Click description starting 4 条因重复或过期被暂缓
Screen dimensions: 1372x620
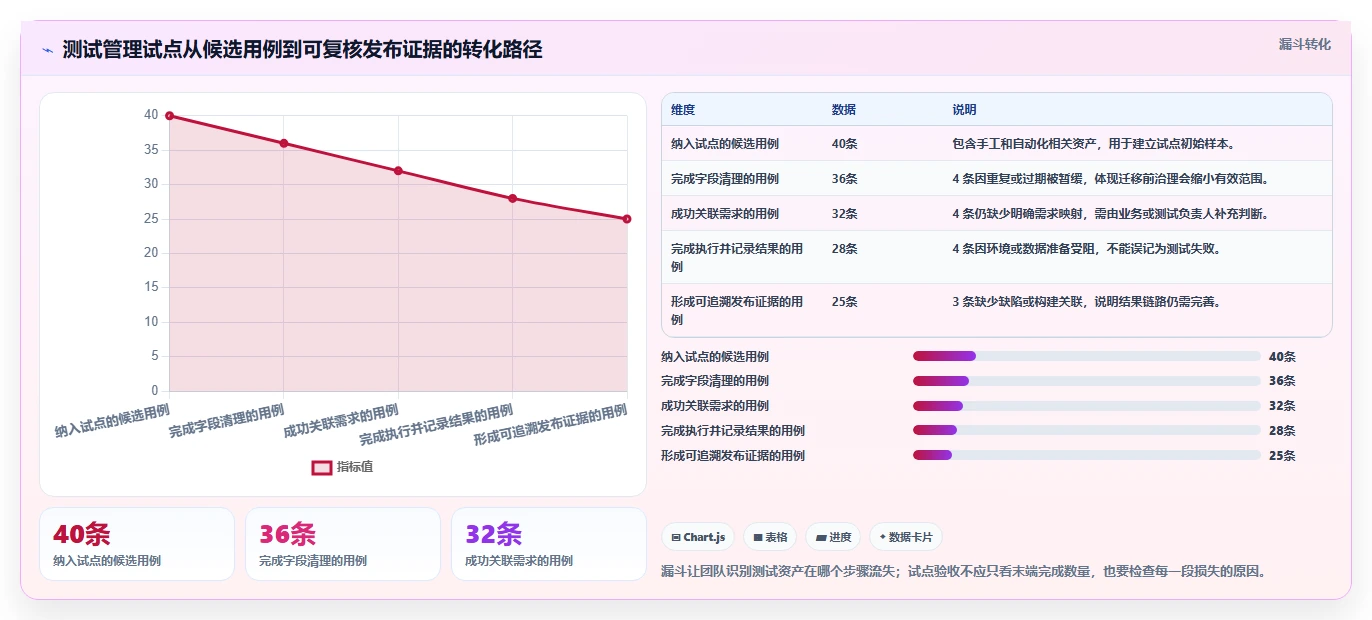tap(1110, 179)
